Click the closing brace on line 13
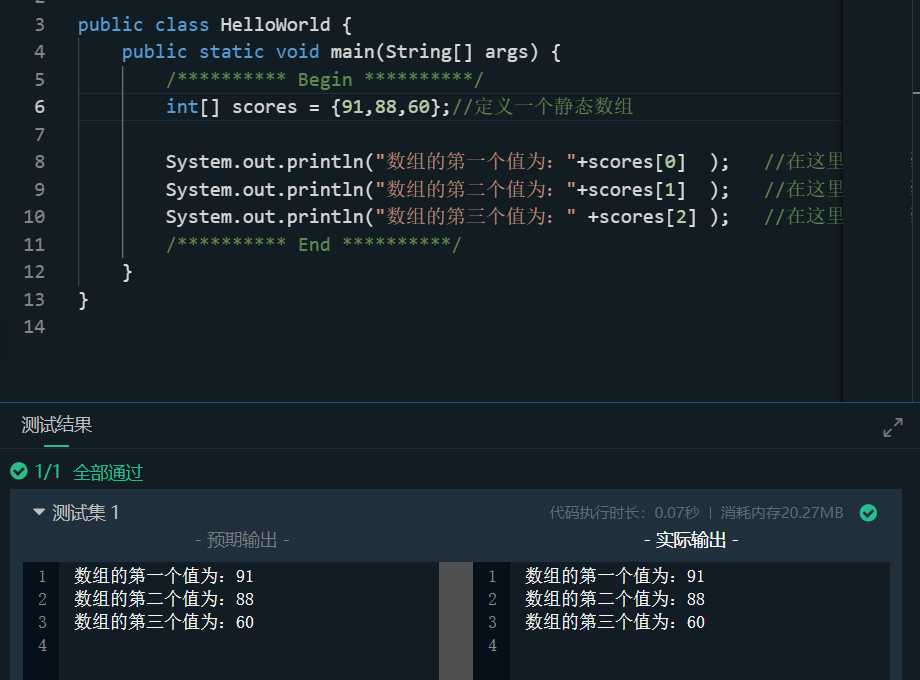 coord(83,300)
